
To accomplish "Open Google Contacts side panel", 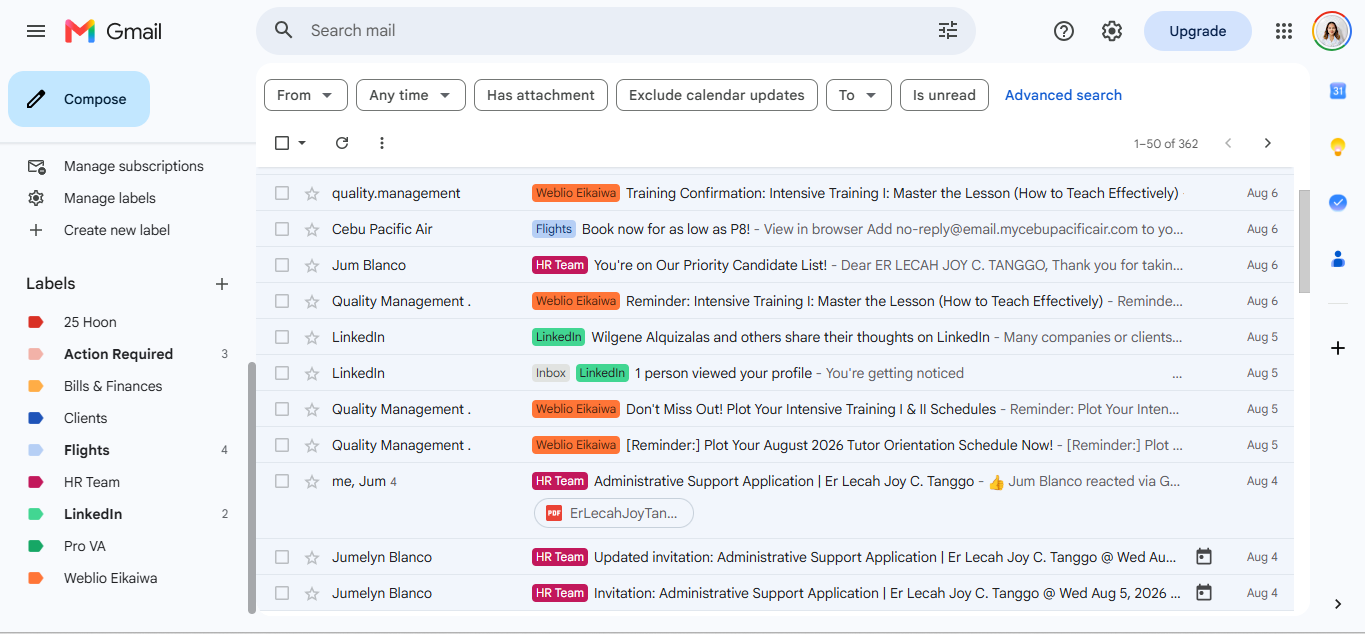I will coord(1338,258).
